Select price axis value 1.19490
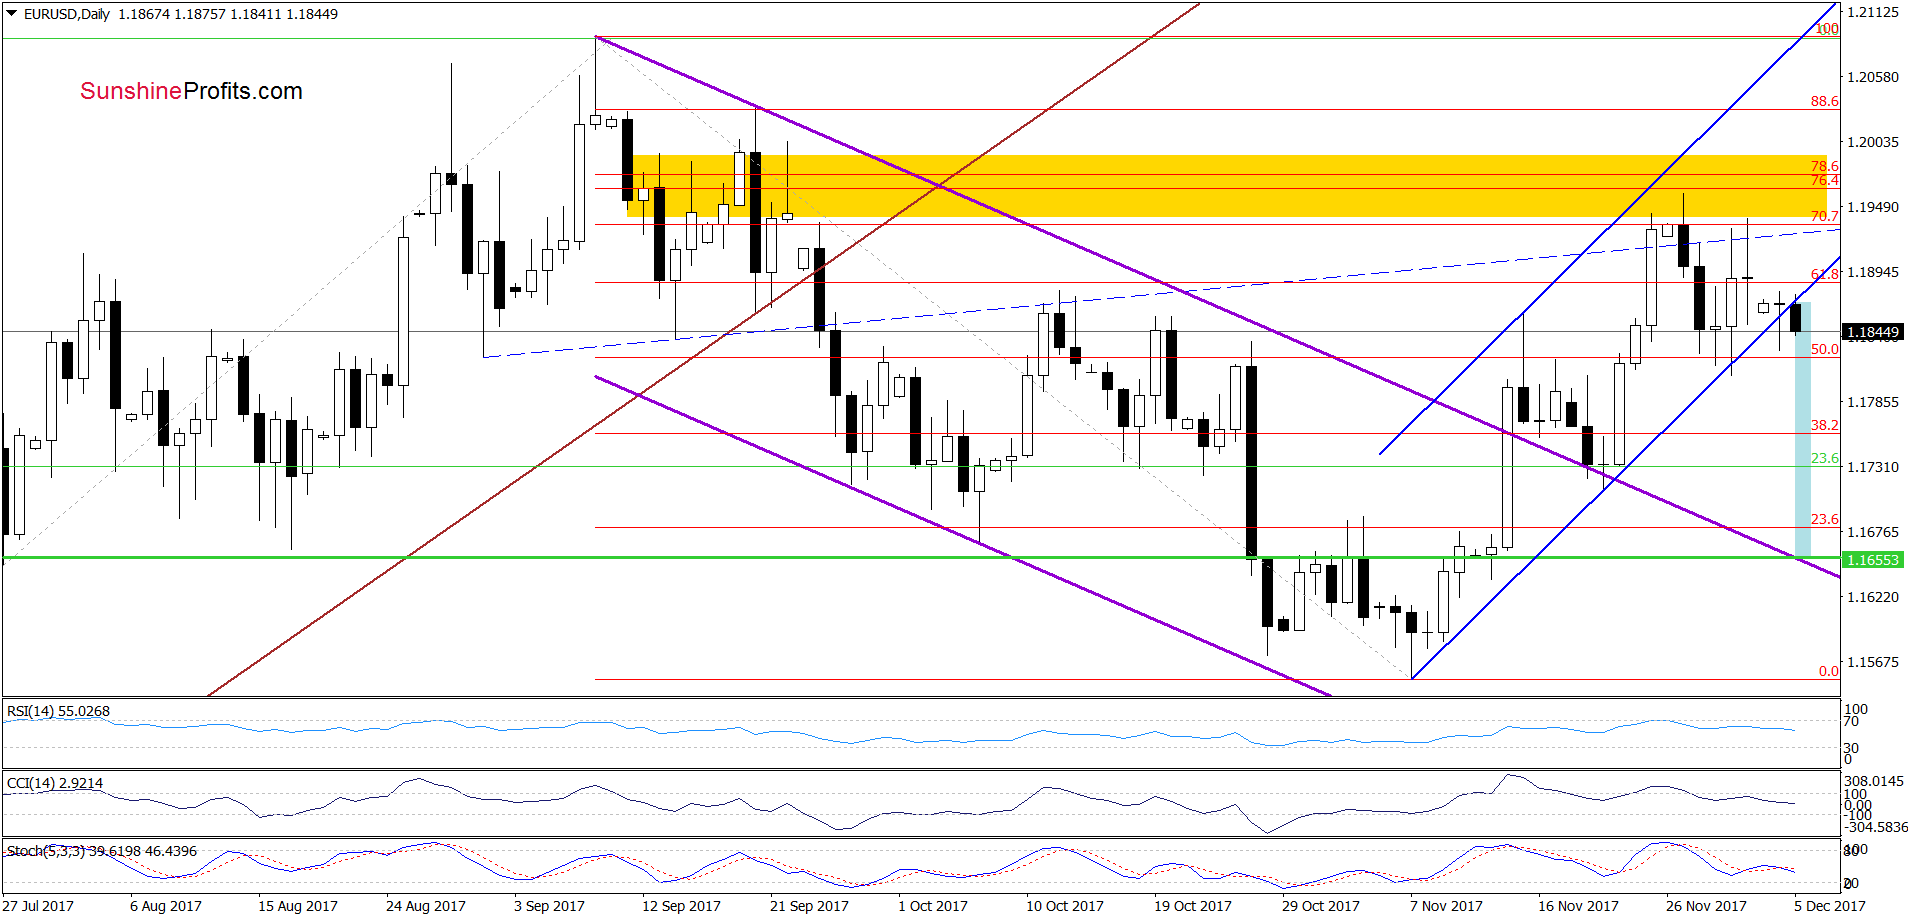This screenshot has height=920, width=1908. [x=1873, y=207]
